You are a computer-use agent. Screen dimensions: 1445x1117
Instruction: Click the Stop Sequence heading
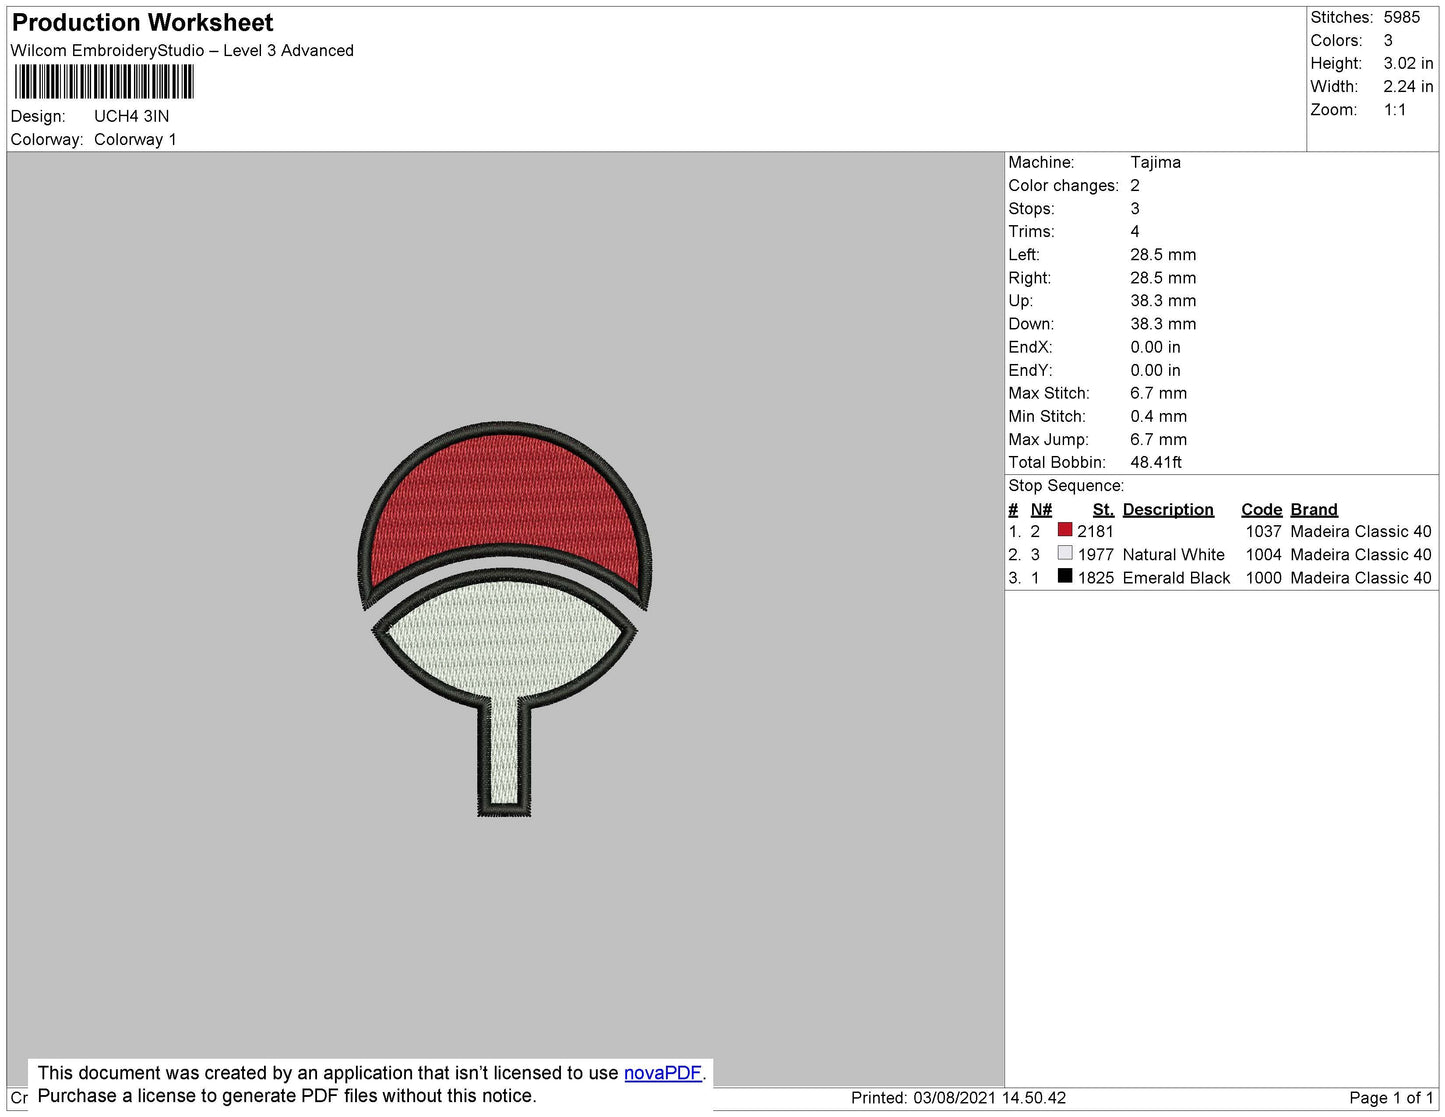[1066, 486]
